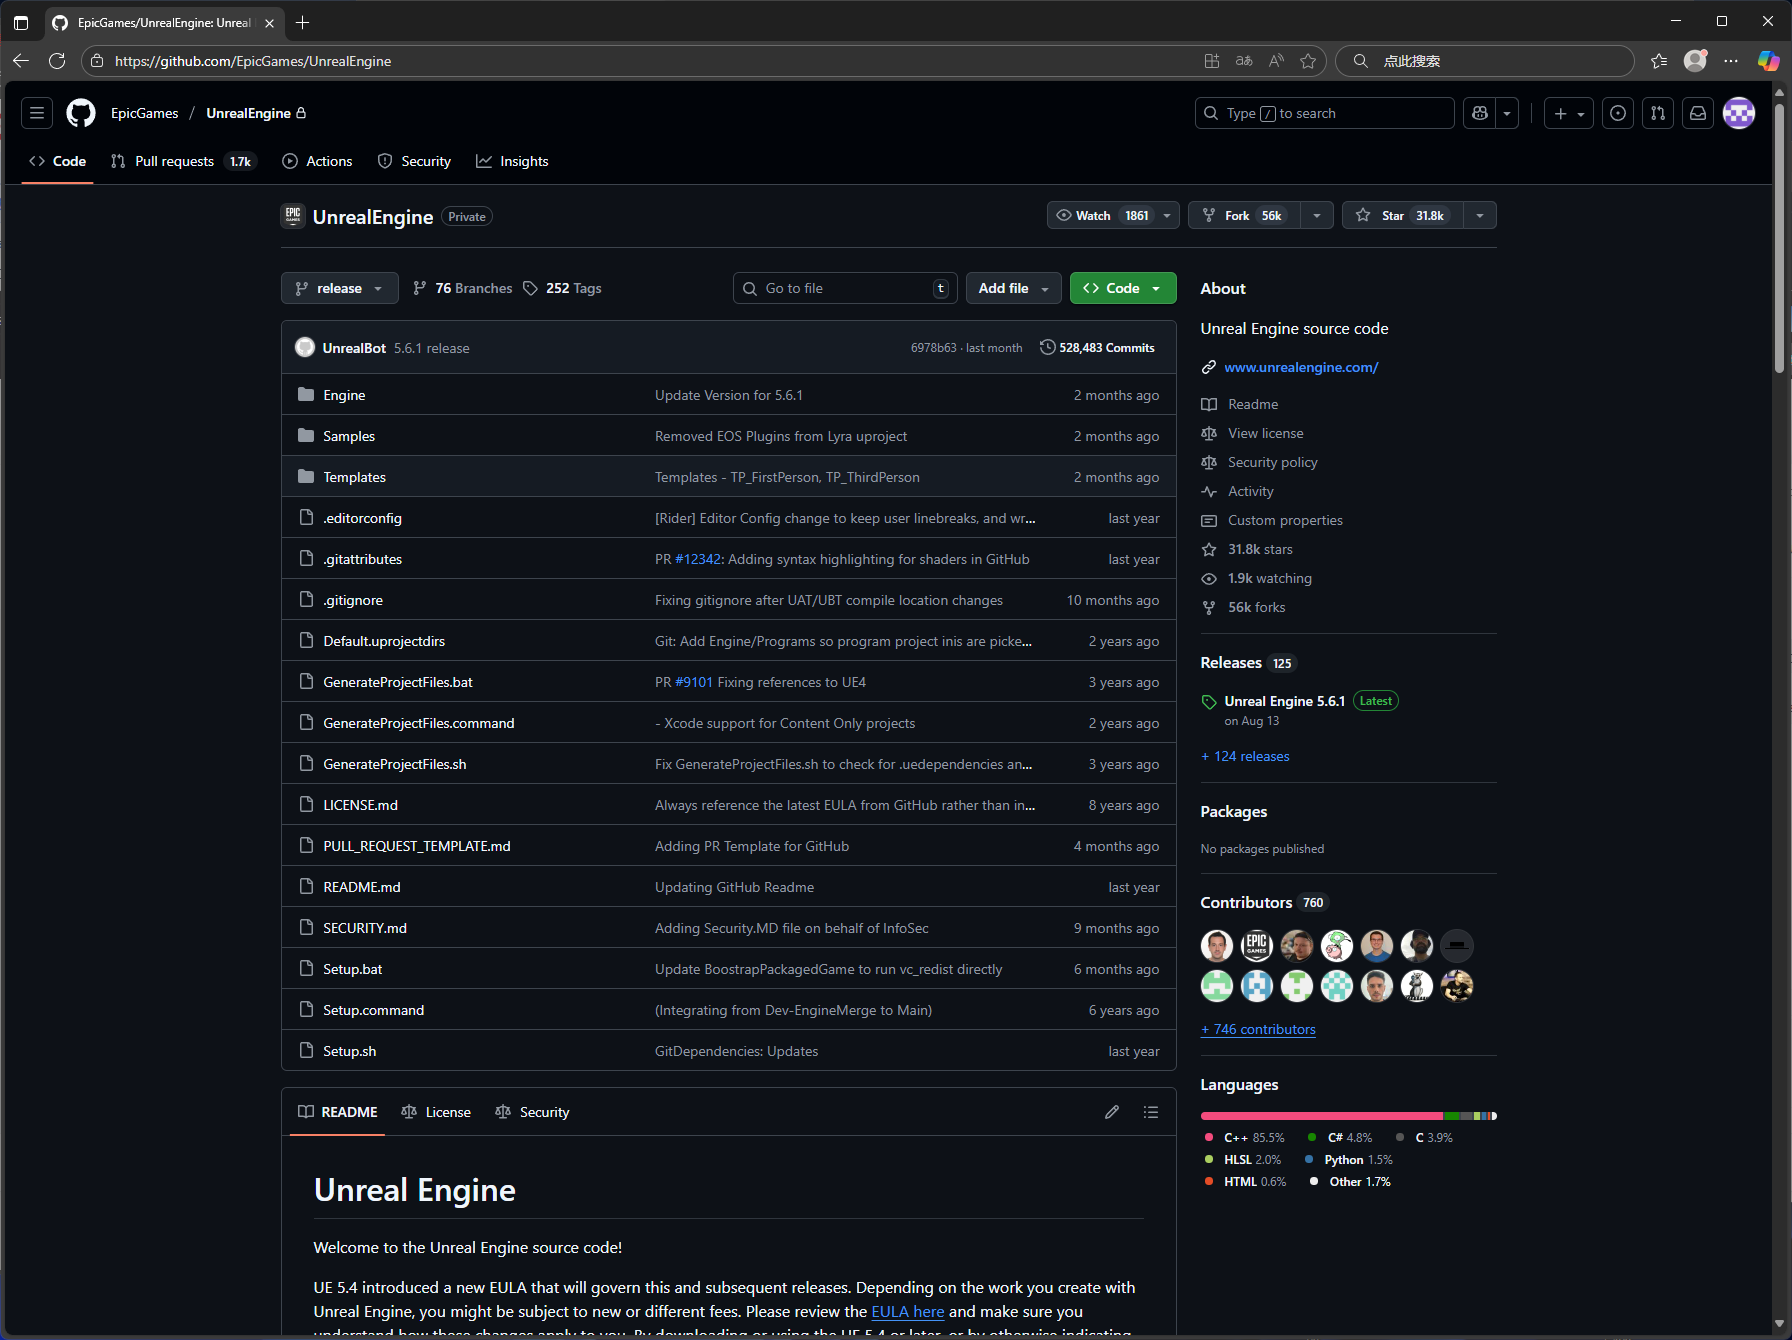
Task: Select the Security tab beside License
Action: [x=532, y=1112]
